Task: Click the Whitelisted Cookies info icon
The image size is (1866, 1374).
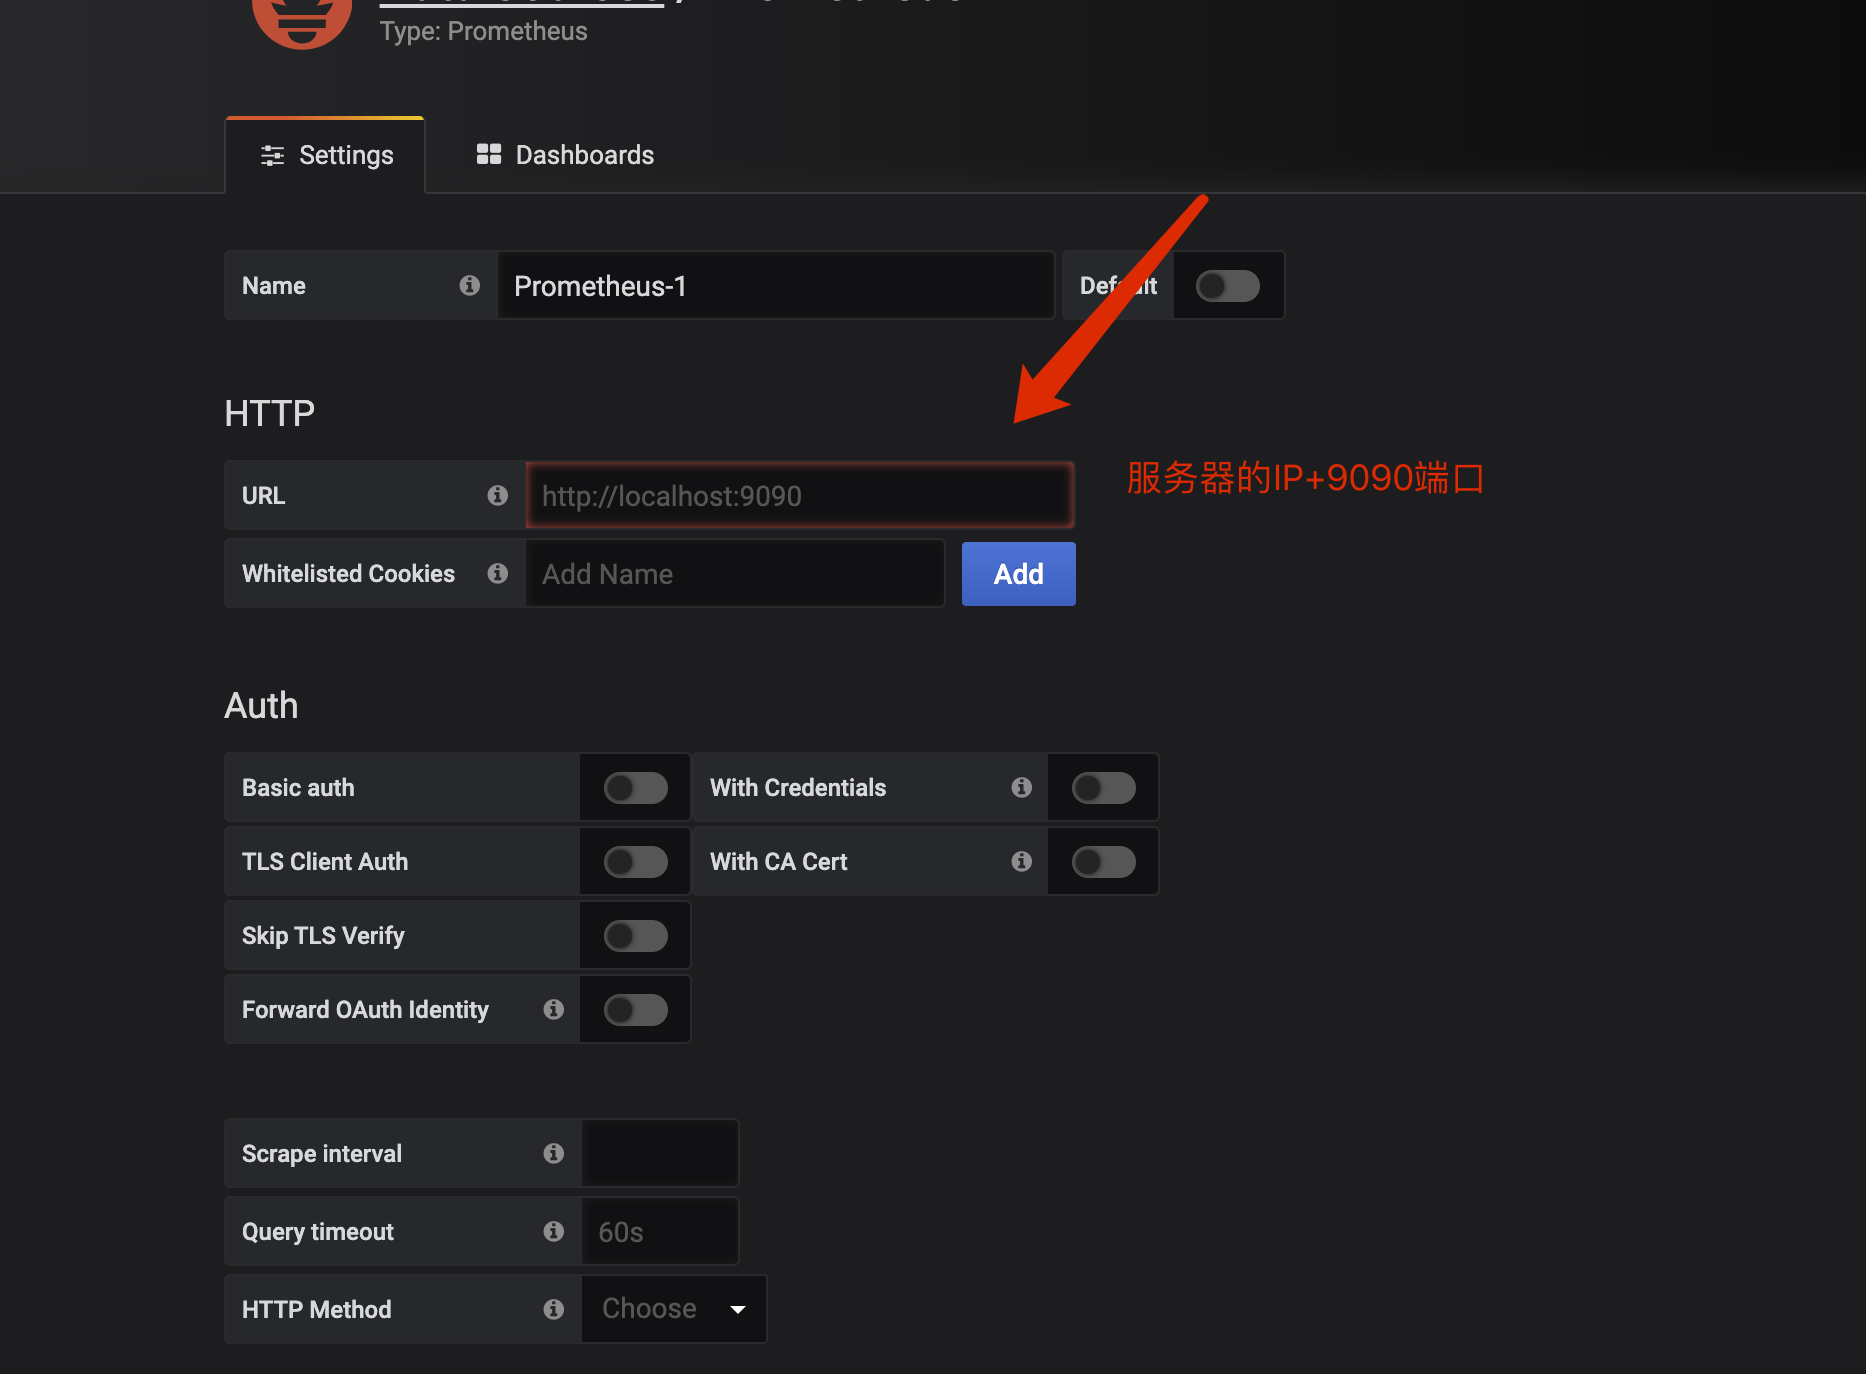Action: [x=497, y=574]
